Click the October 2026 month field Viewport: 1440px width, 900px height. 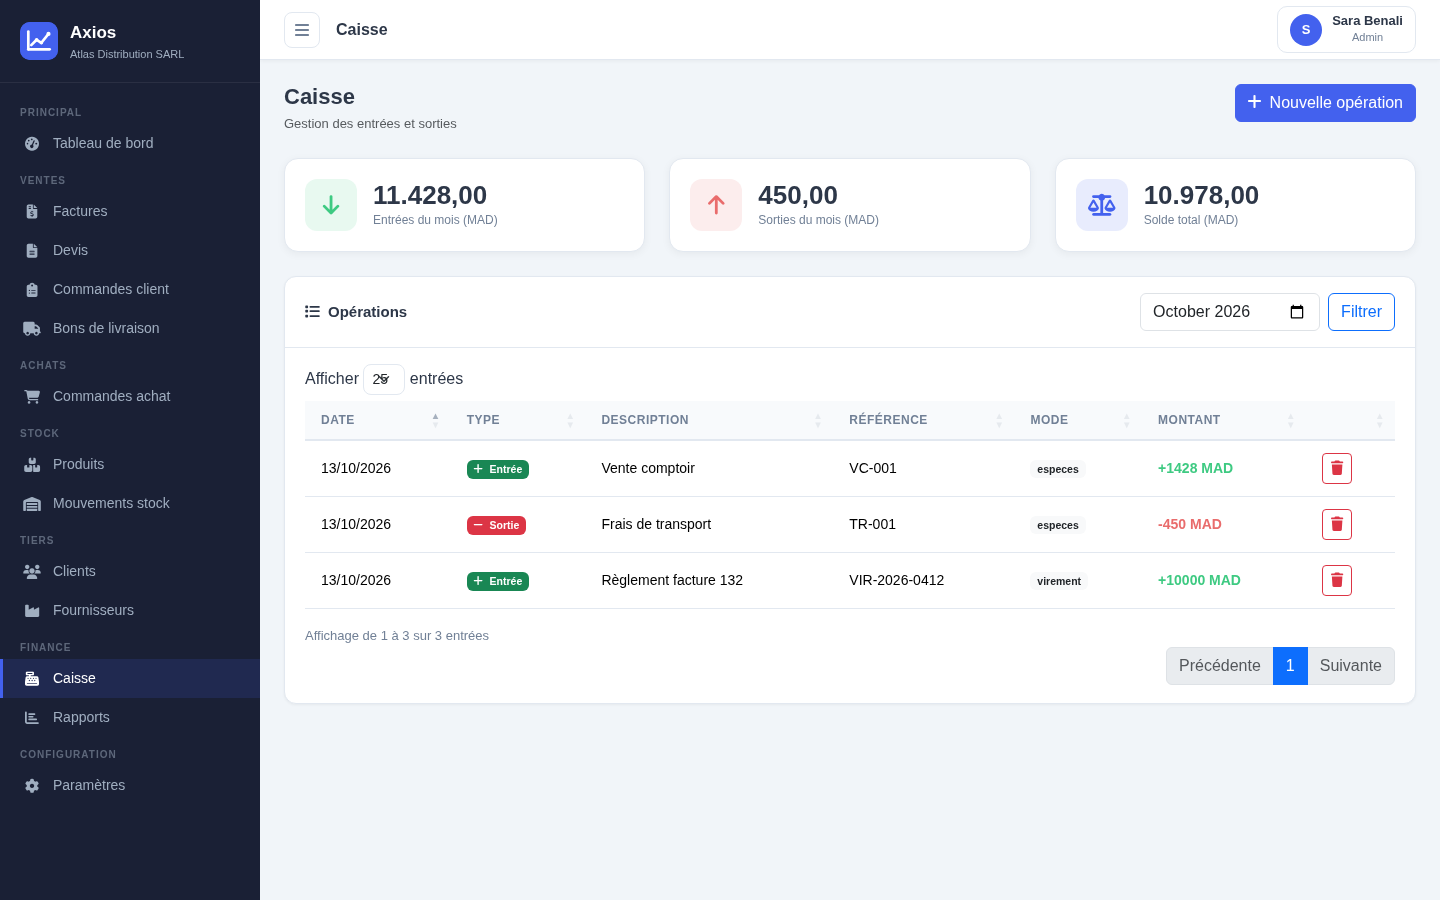click(x=1230, y=312)
